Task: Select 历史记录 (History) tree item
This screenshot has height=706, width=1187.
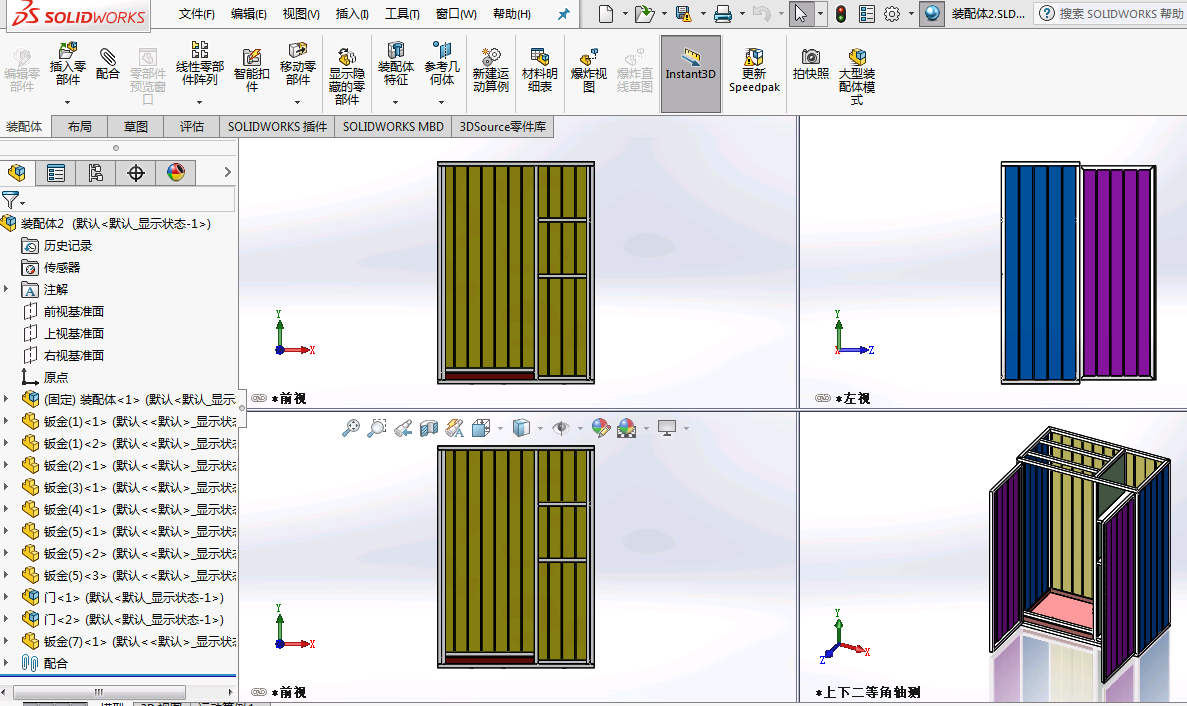Action: (67, 245)
